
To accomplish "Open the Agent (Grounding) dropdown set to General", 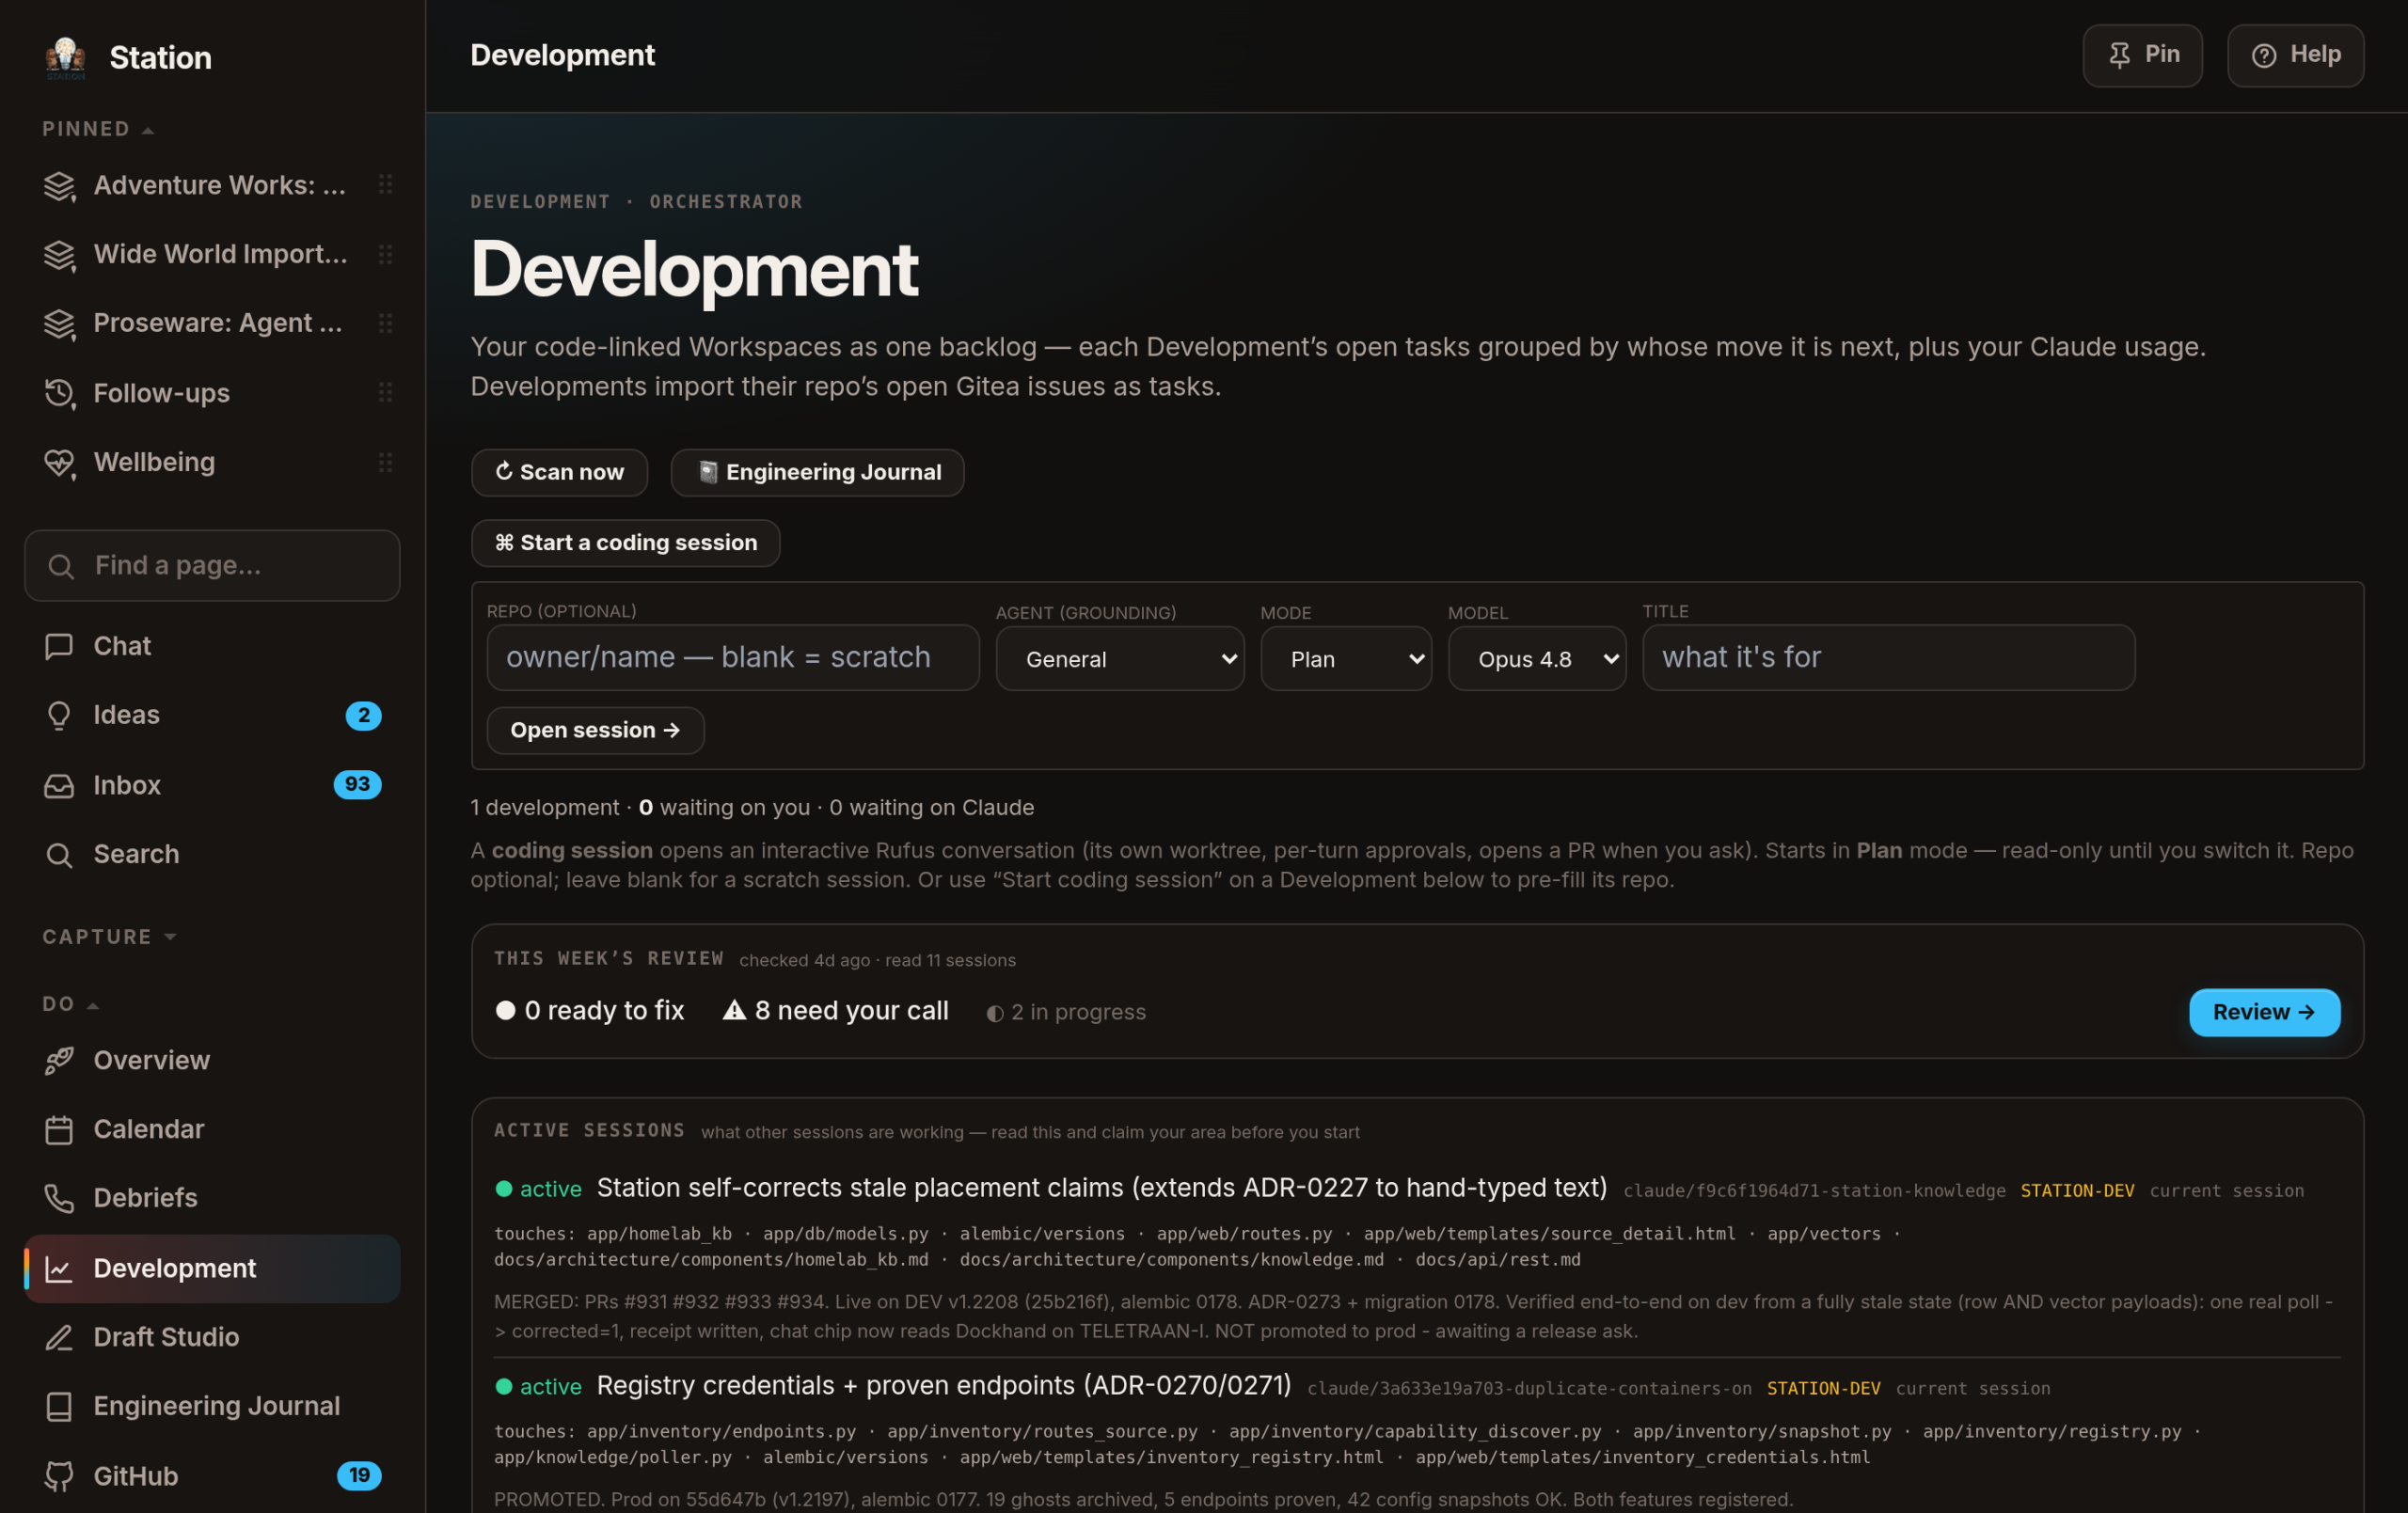I will (x=1120, y=659).
